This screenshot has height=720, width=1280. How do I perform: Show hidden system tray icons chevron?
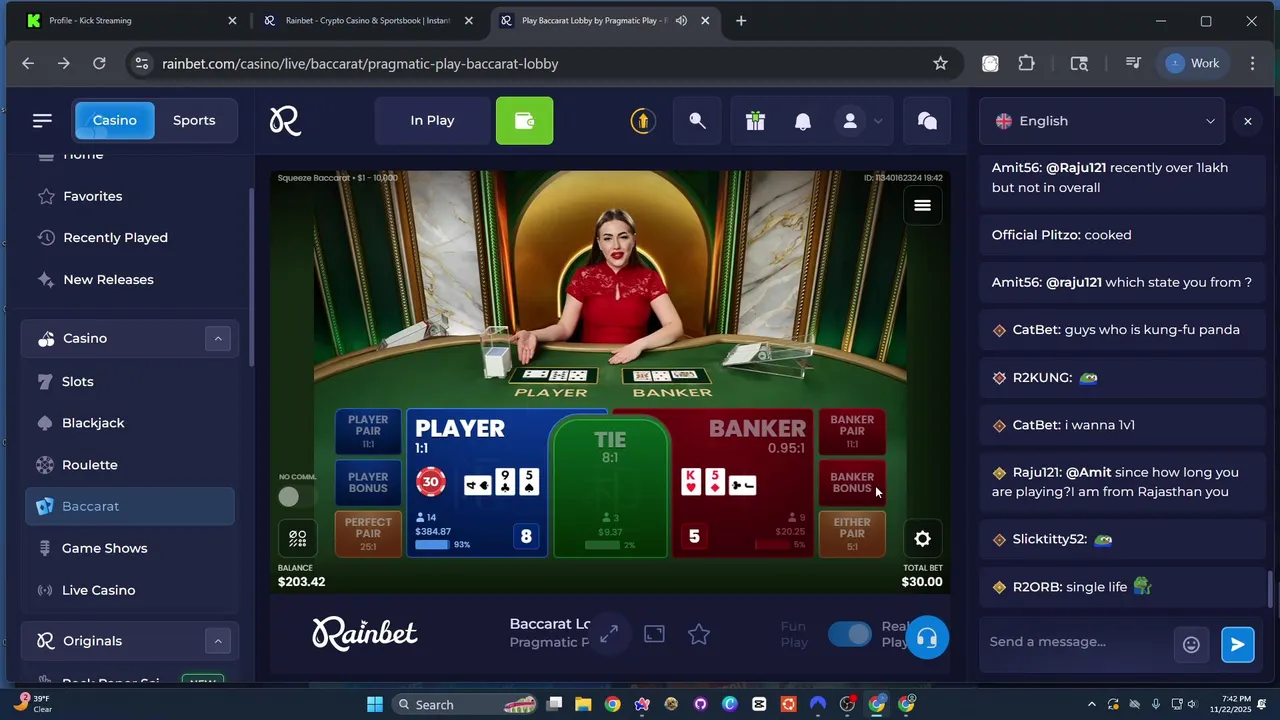(x=1091, y=704)
